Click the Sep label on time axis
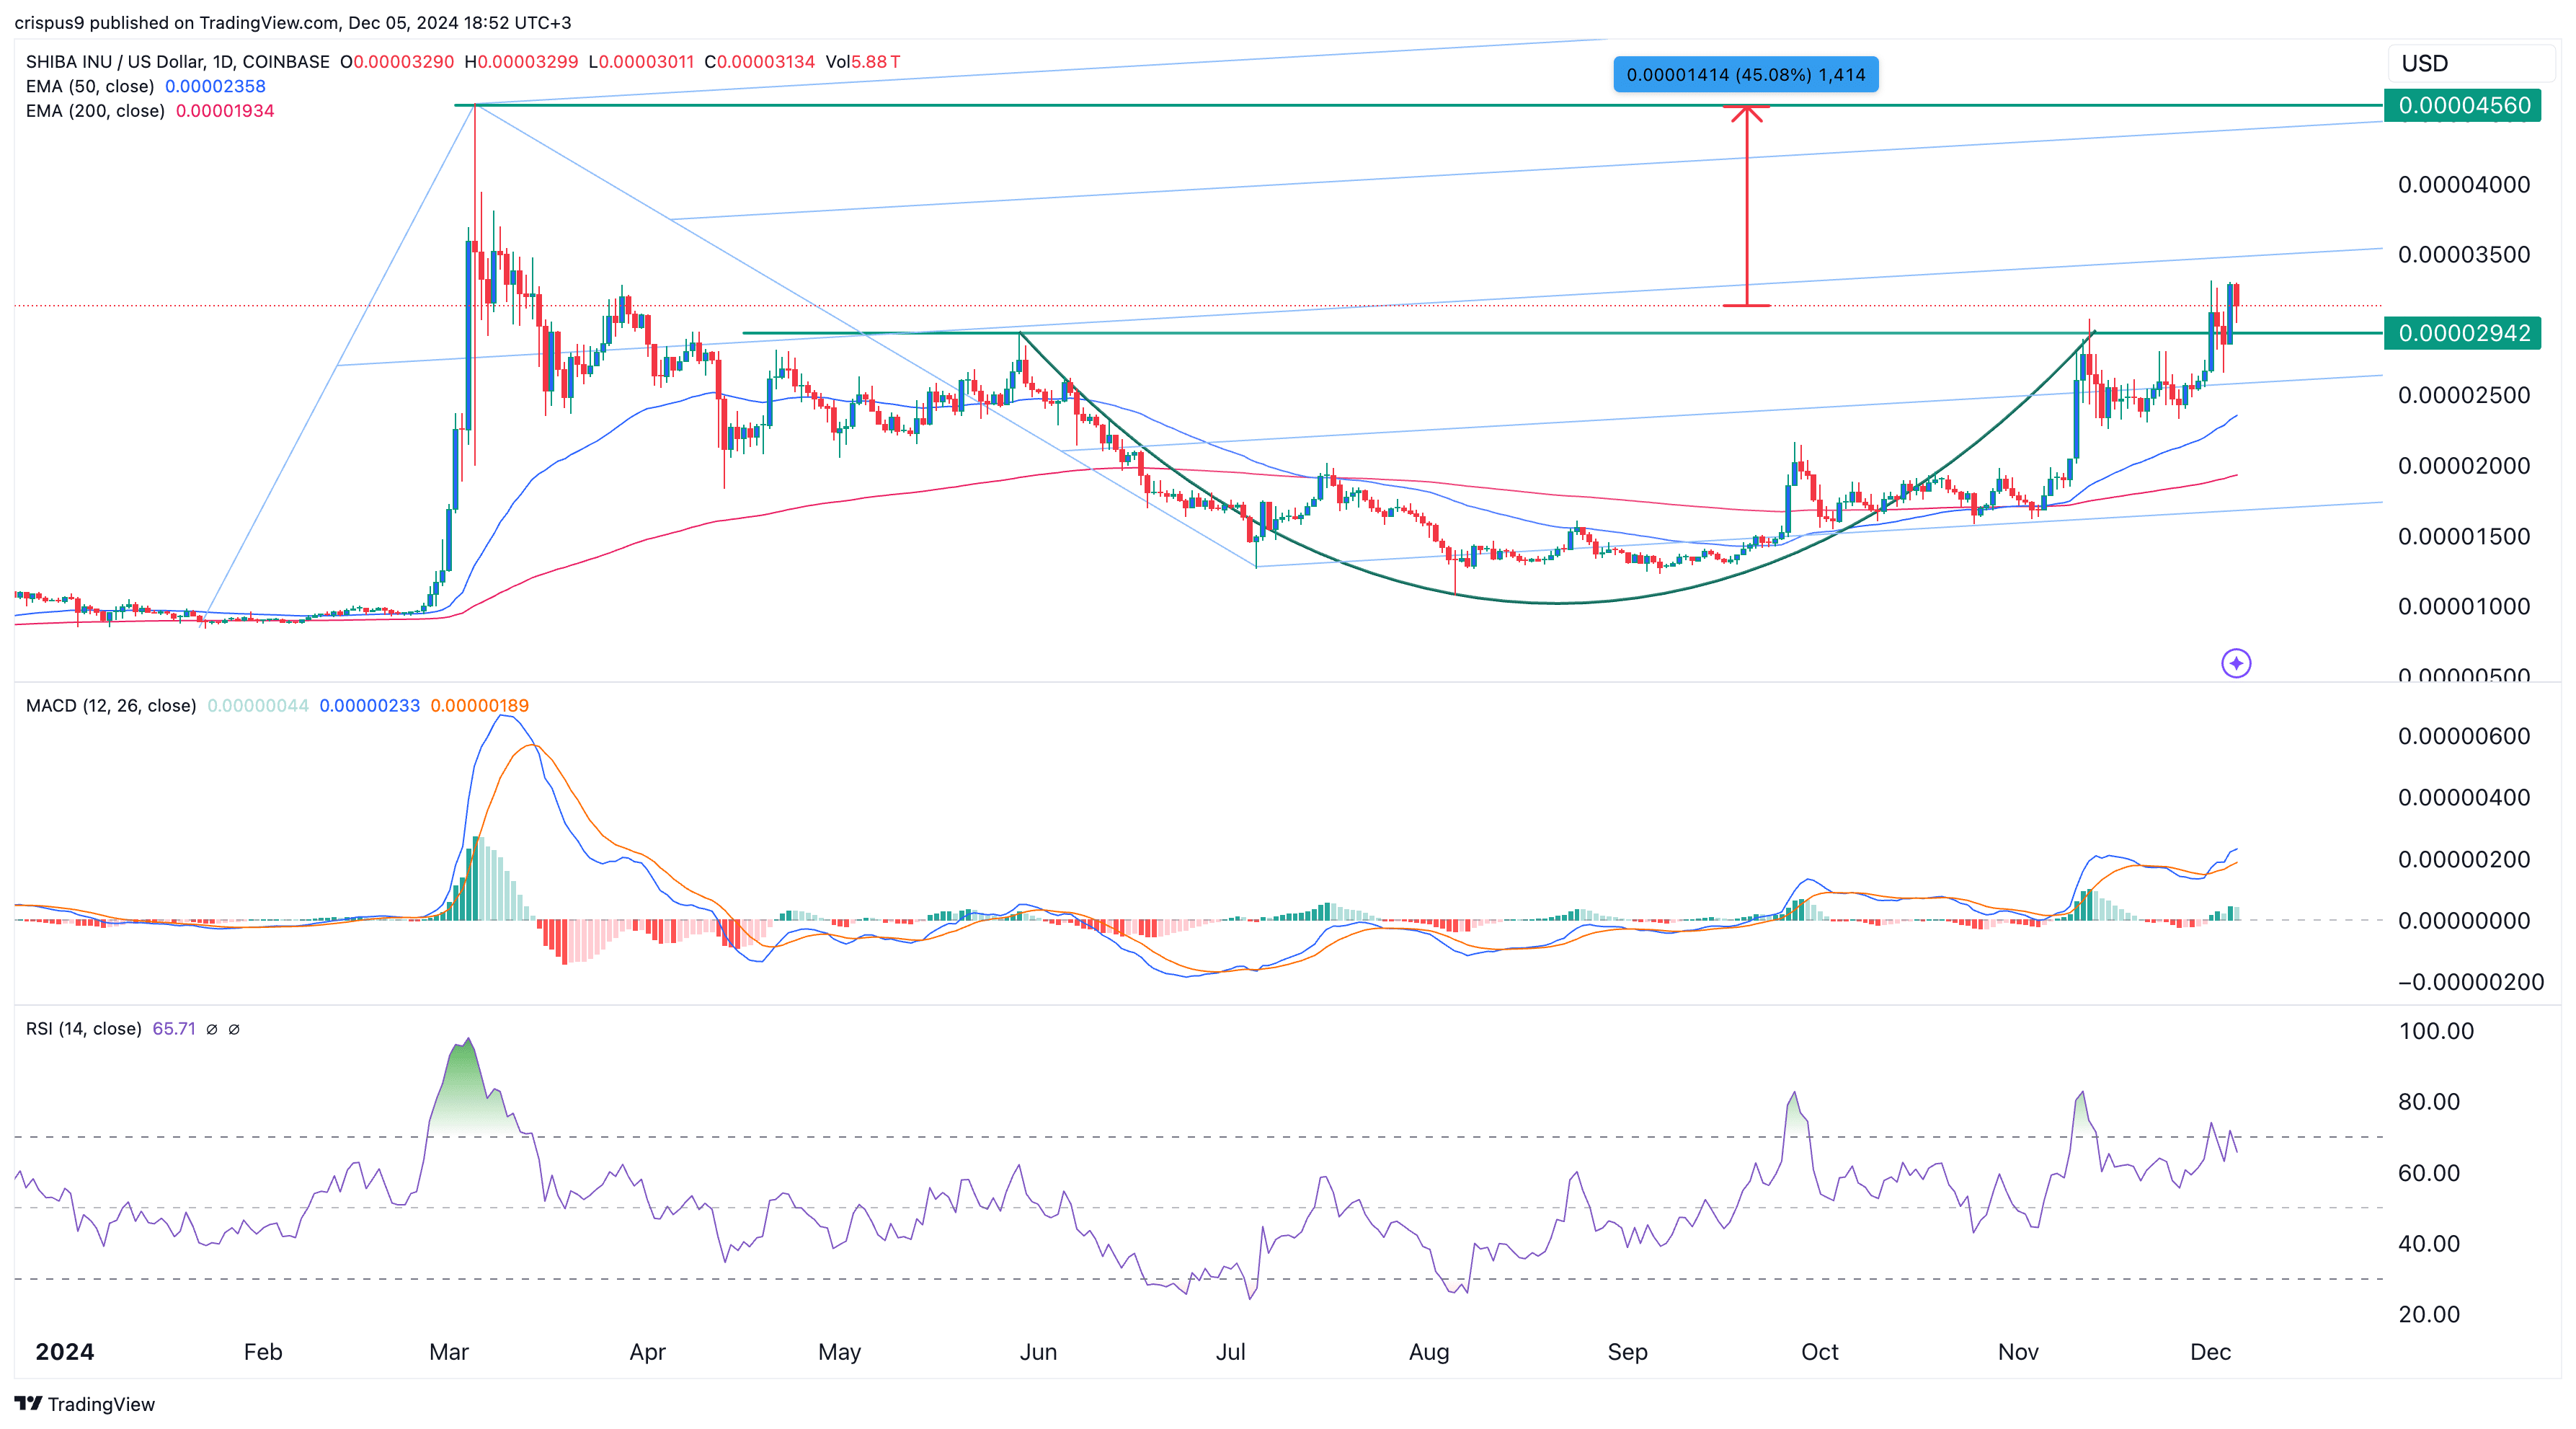The width and height of the screenshot is (2576, 1429). click(1627, 1352)
